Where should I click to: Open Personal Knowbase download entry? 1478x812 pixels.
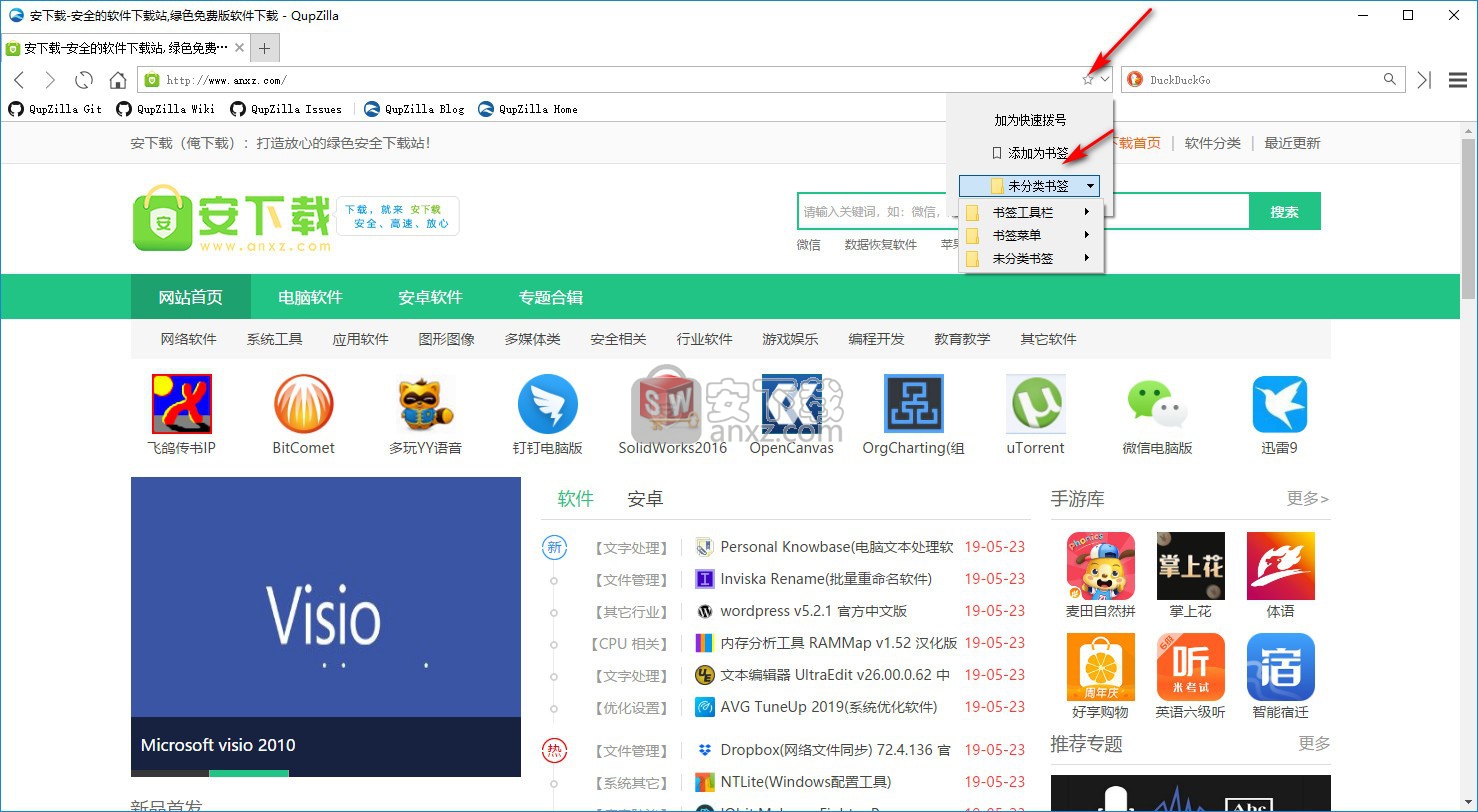tap(836, 547)
